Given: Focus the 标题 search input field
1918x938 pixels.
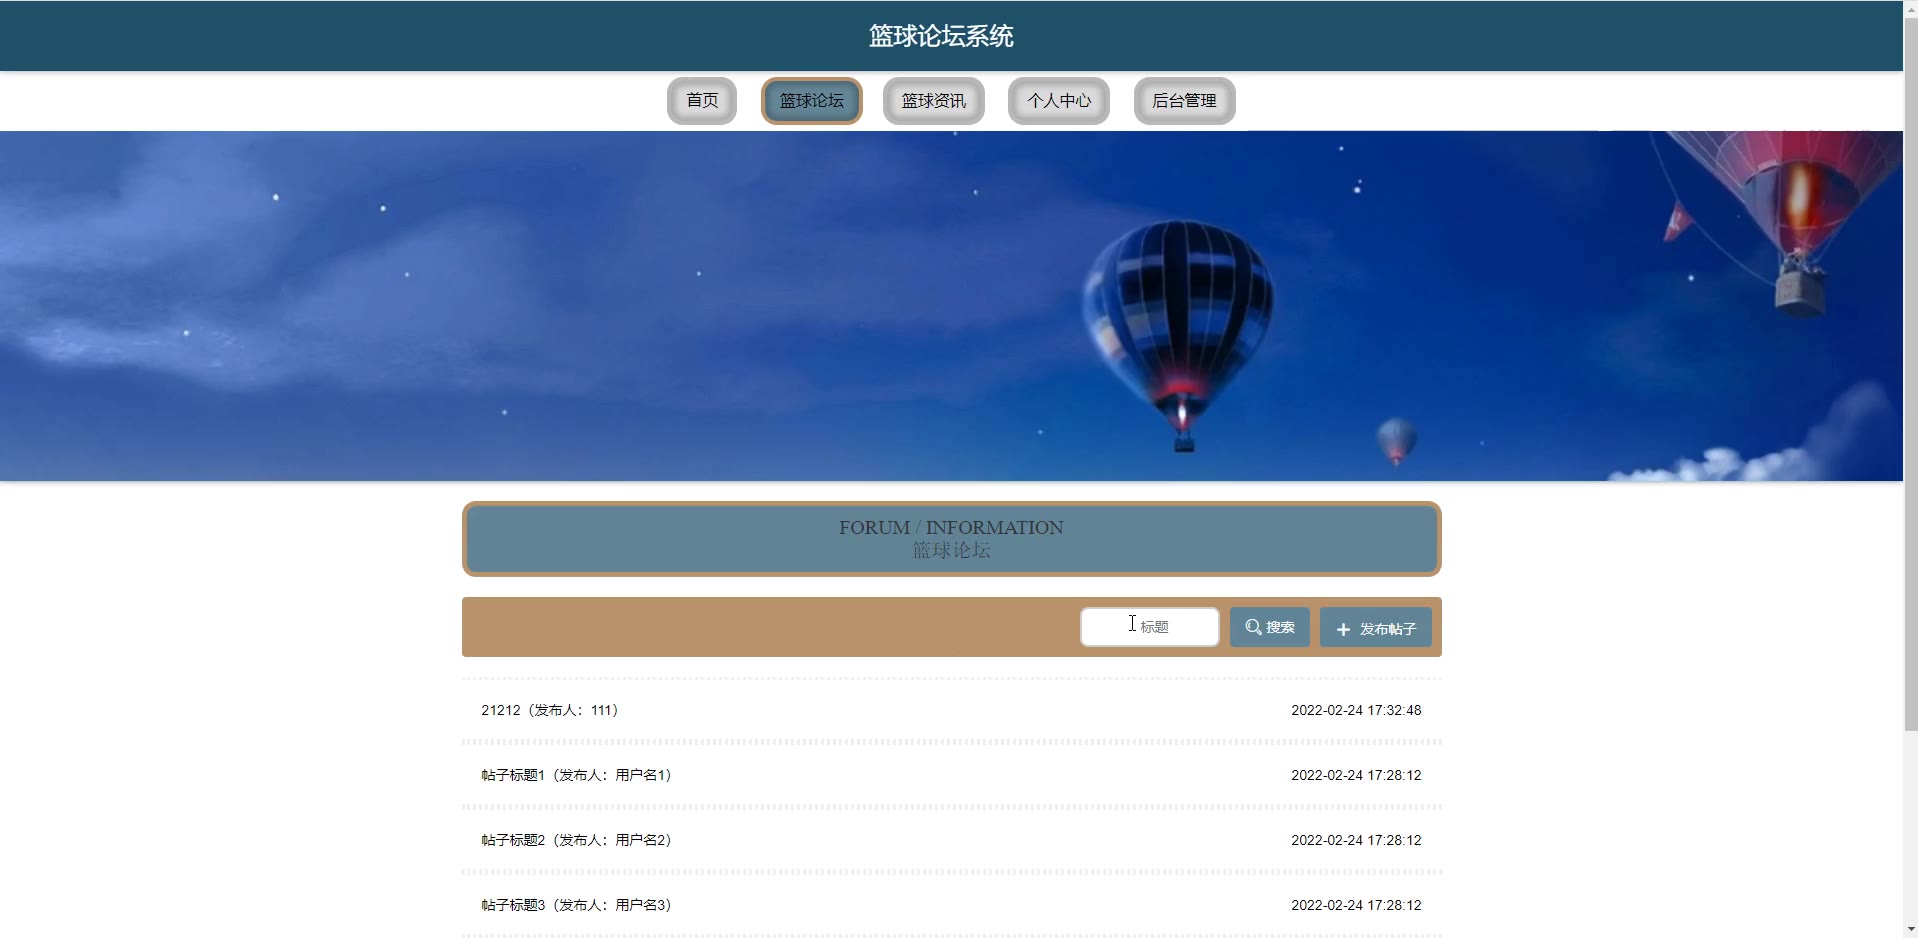Looking at the screenshot, I should pyautogui.click(x=1150, y=627).
